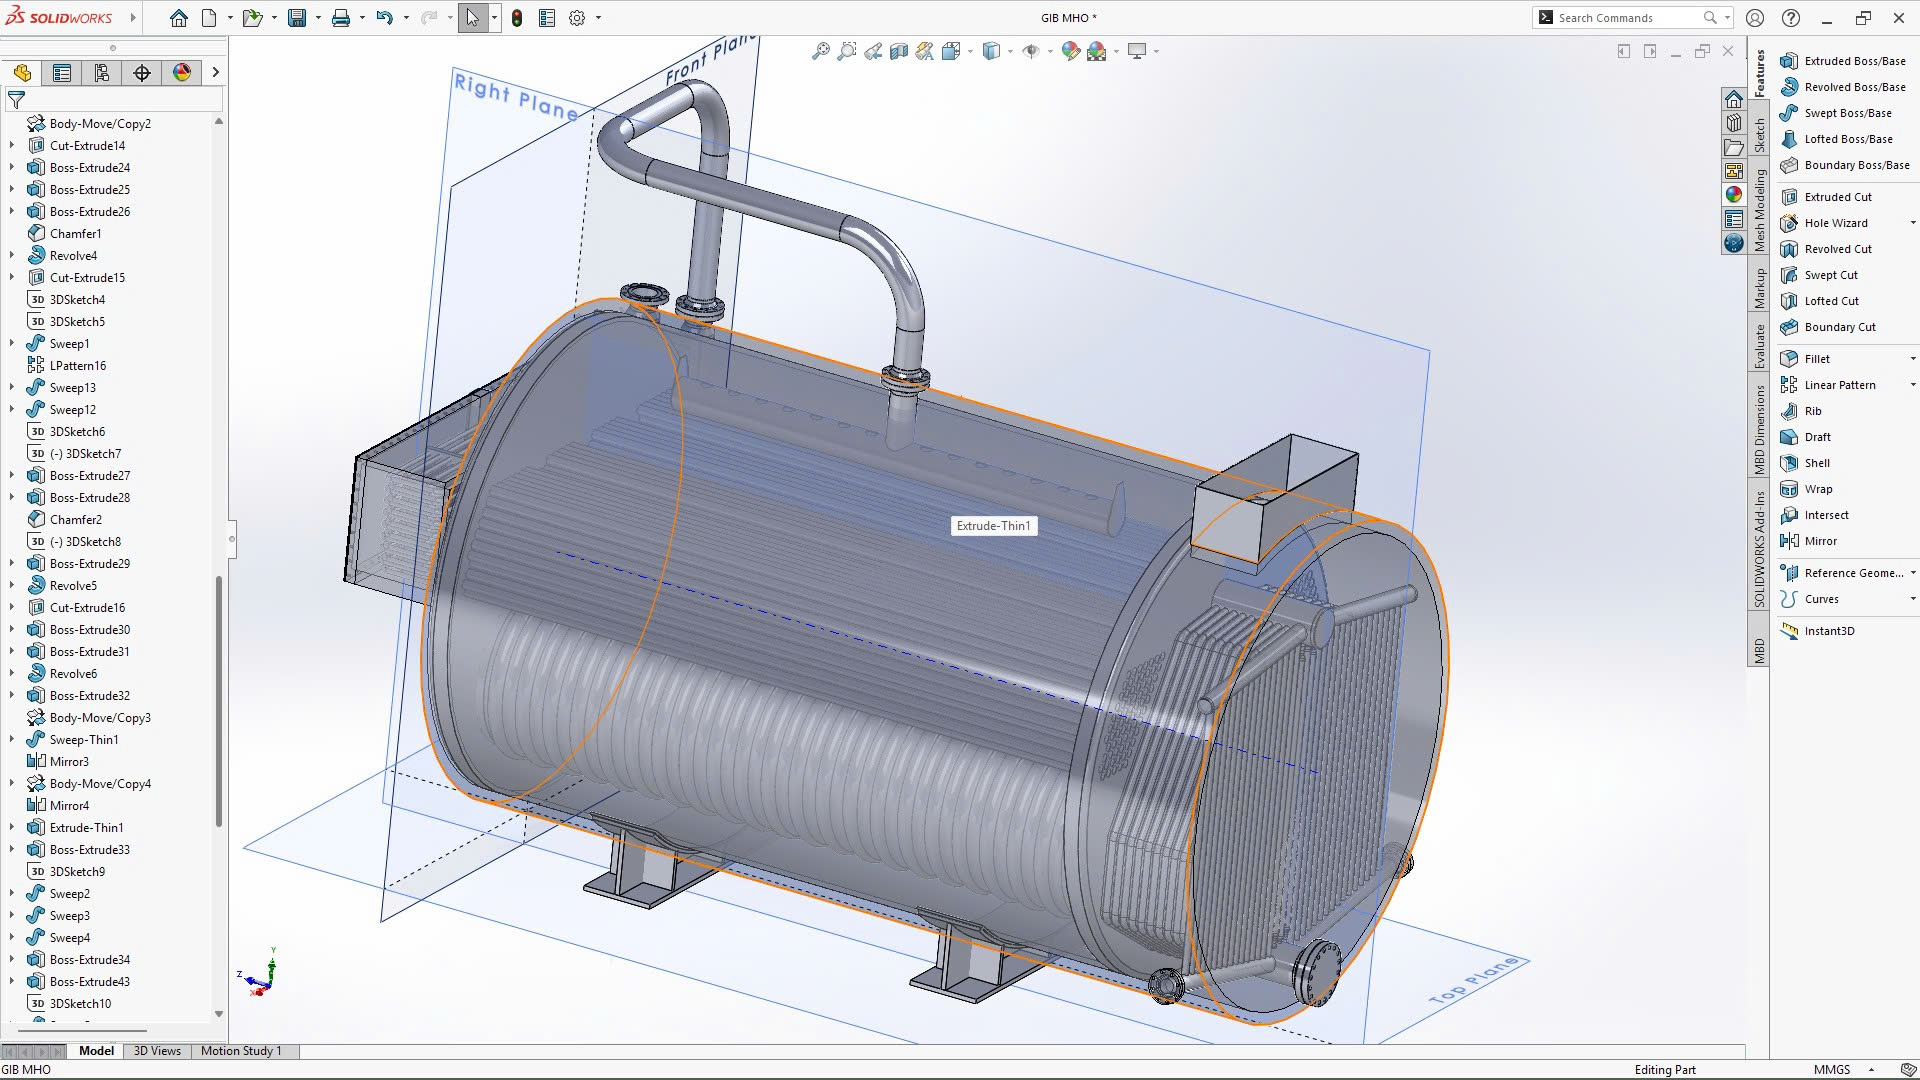This screenshot has width=1920, height=1080.
Task: Click the Rebuild traffic light icon
Action: coord(517,18)
